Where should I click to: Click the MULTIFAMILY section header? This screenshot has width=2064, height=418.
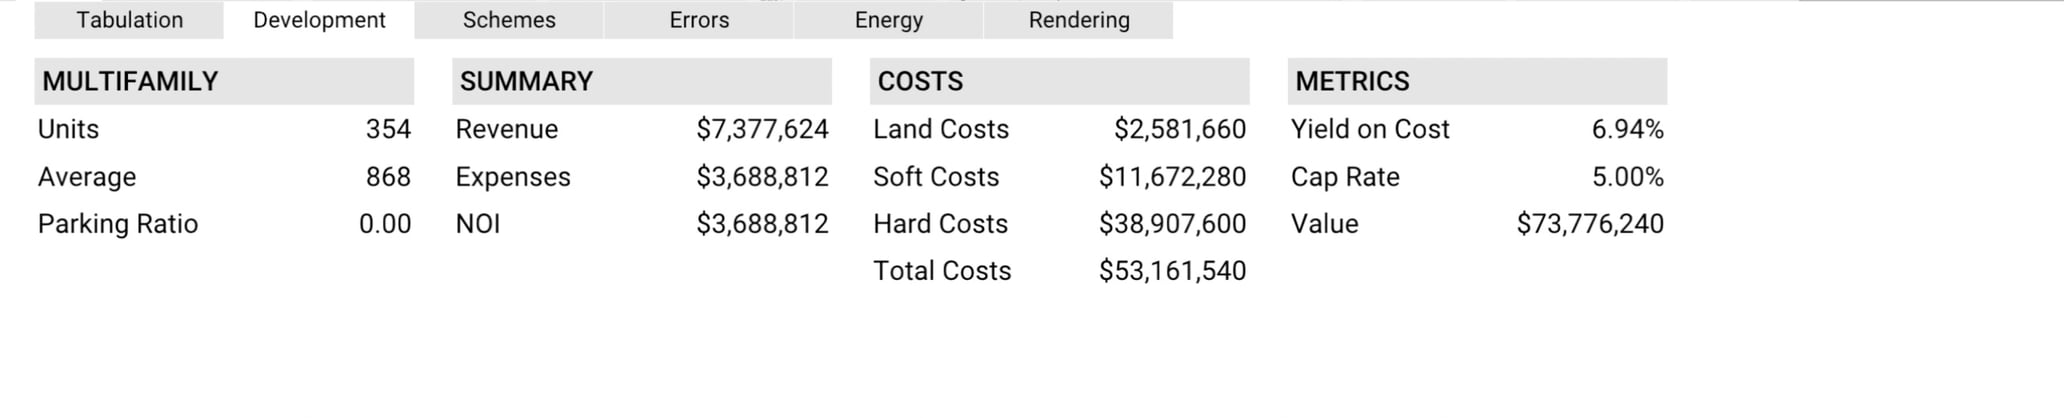130,81
